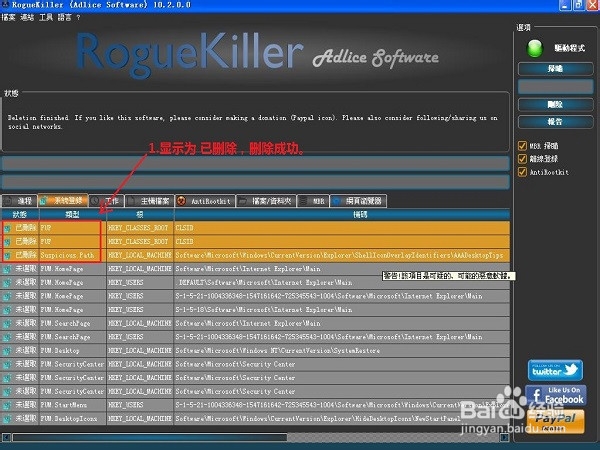Click status icon of PUM.SearchPage HKEY_LOCAL_MACHINE row
600x450 pixels.
point(7,324)
